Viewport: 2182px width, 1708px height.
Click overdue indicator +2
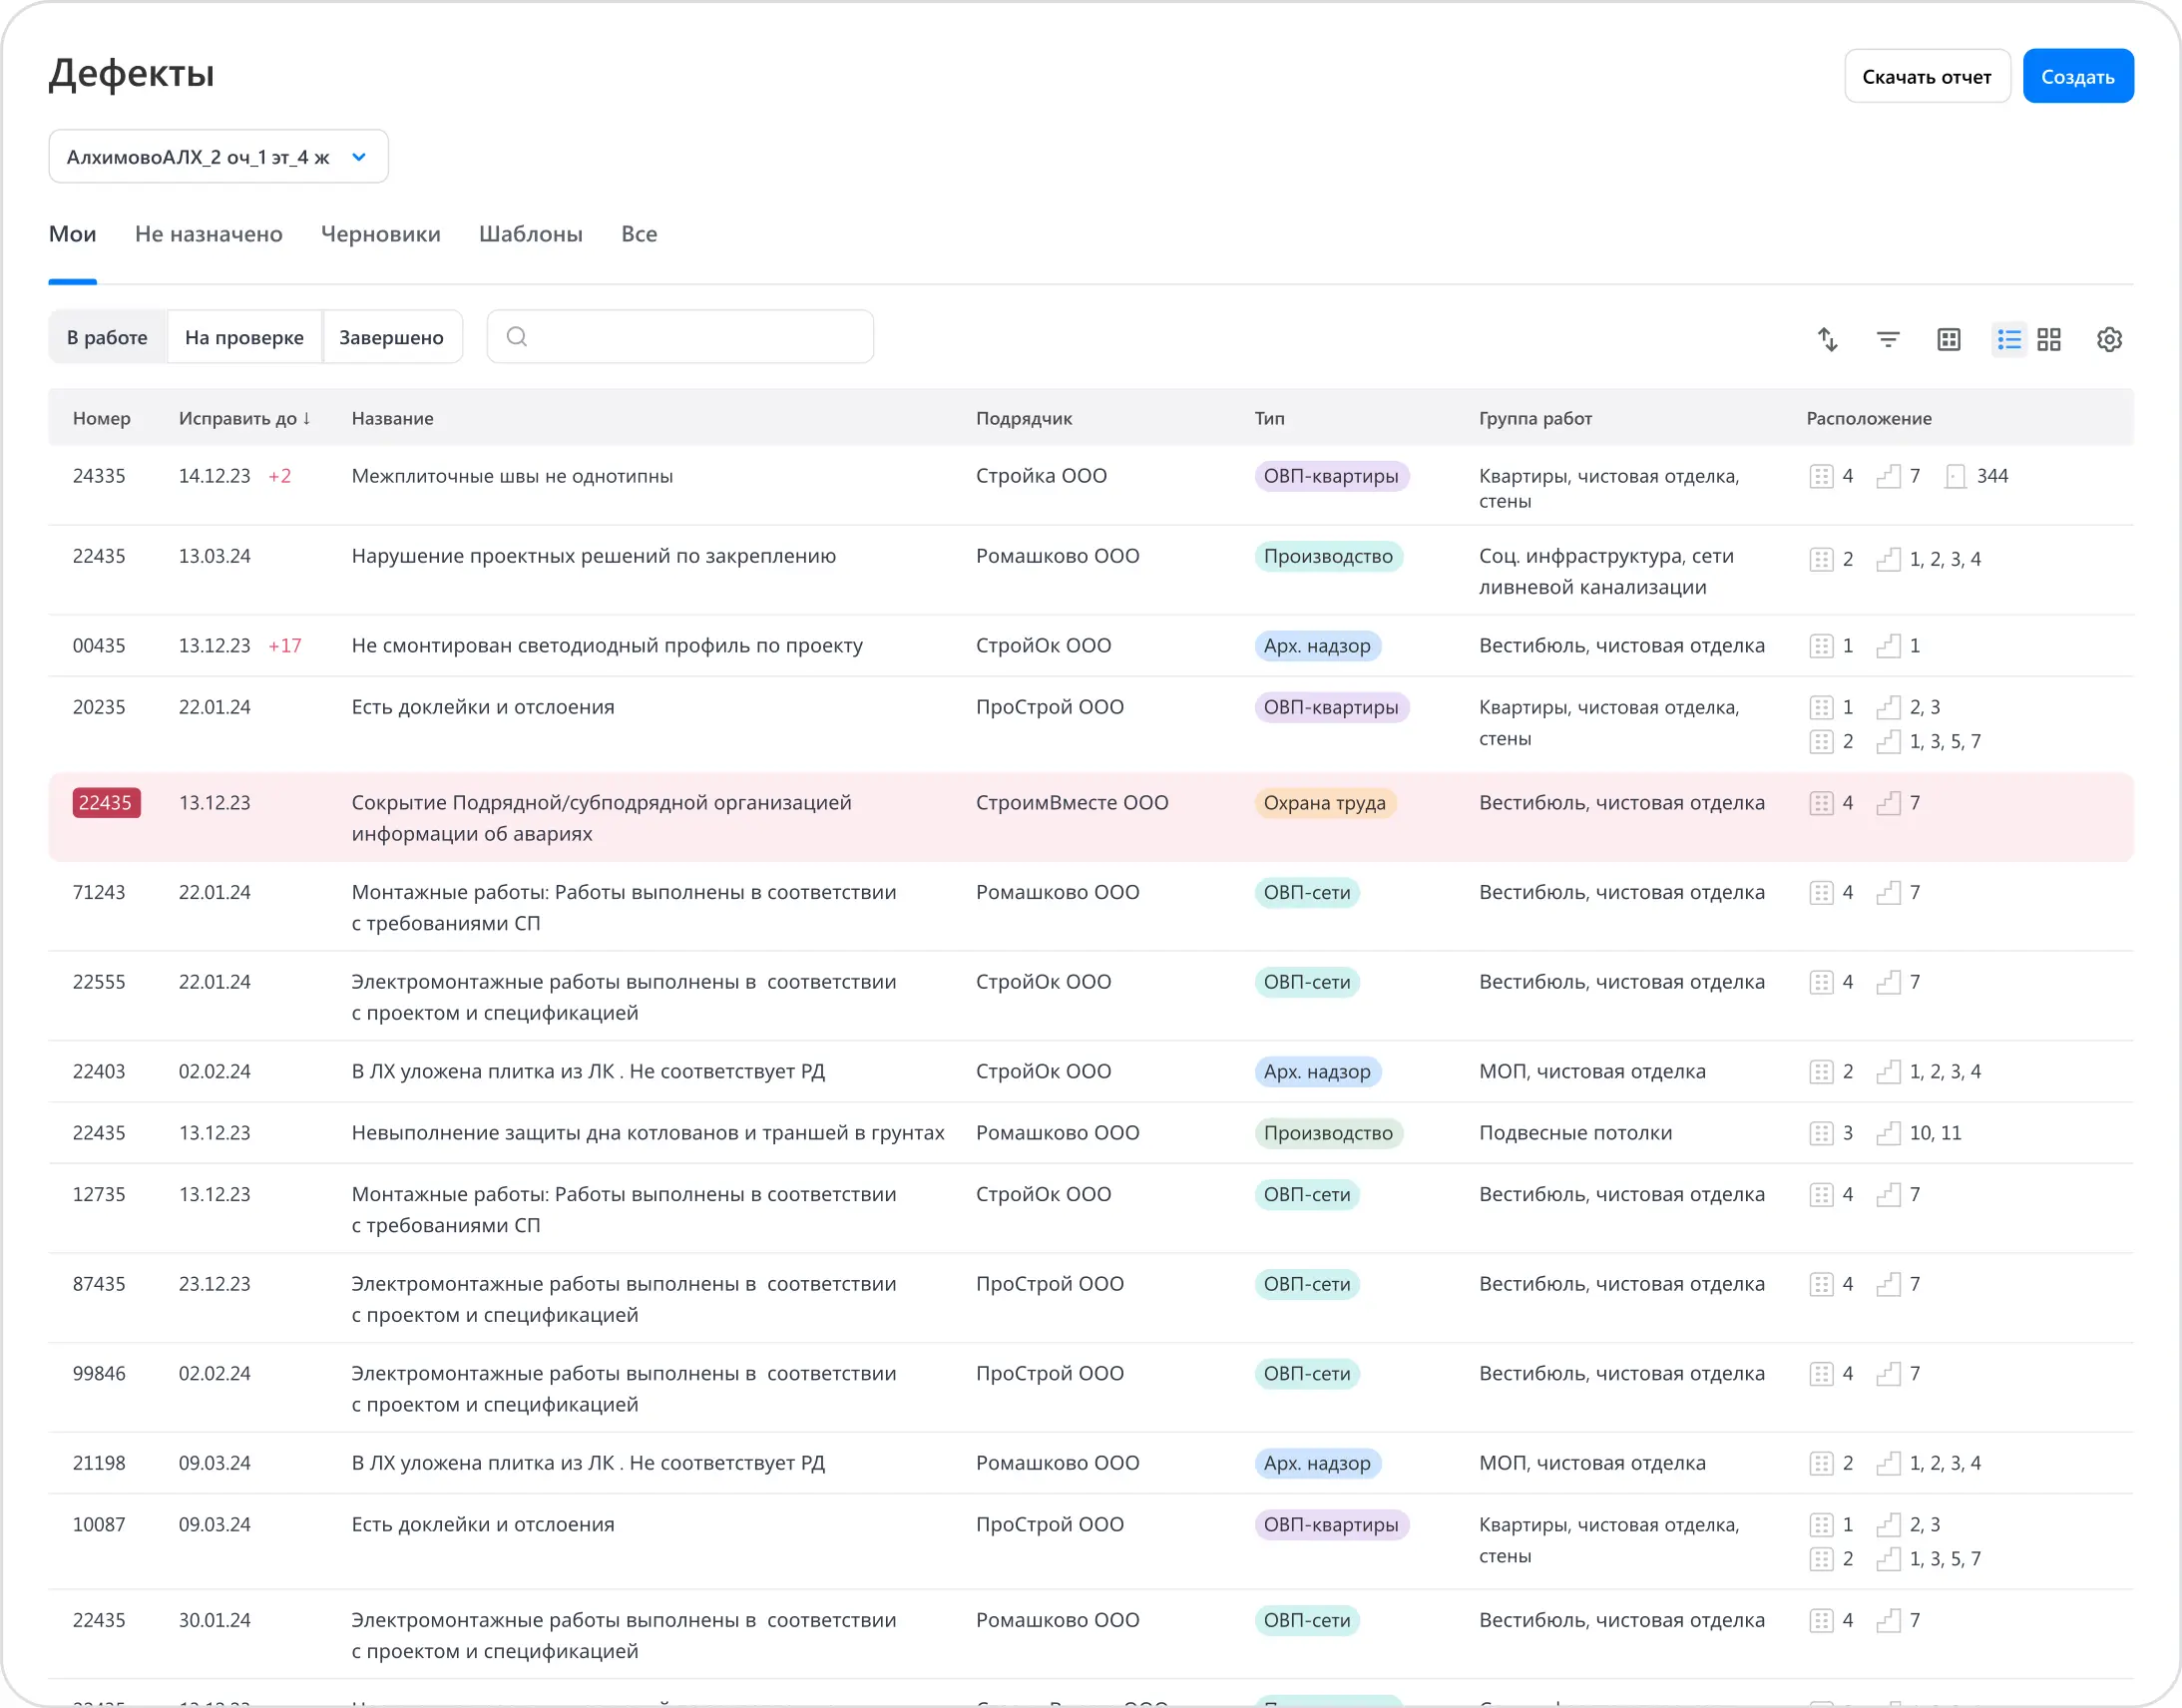(x=280, y=476)
